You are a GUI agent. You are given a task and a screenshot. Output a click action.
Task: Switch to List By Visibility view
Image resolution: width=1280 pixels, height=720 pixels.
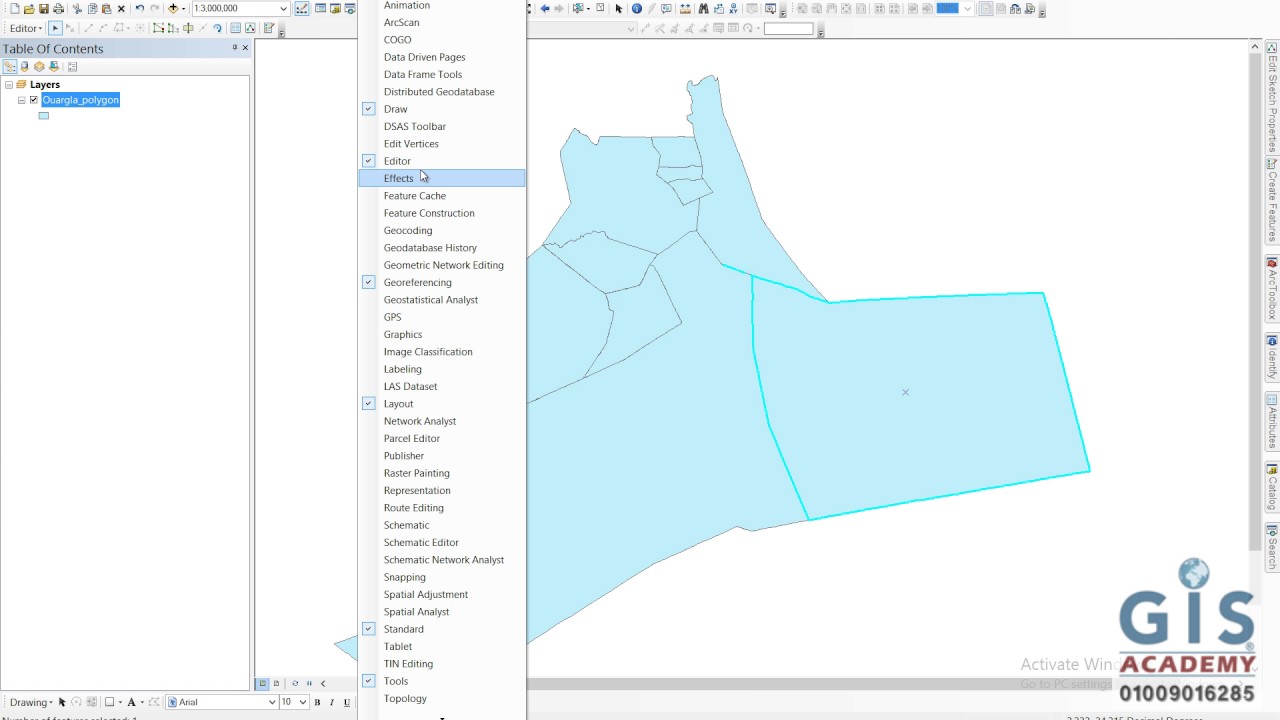coord(39,67)
